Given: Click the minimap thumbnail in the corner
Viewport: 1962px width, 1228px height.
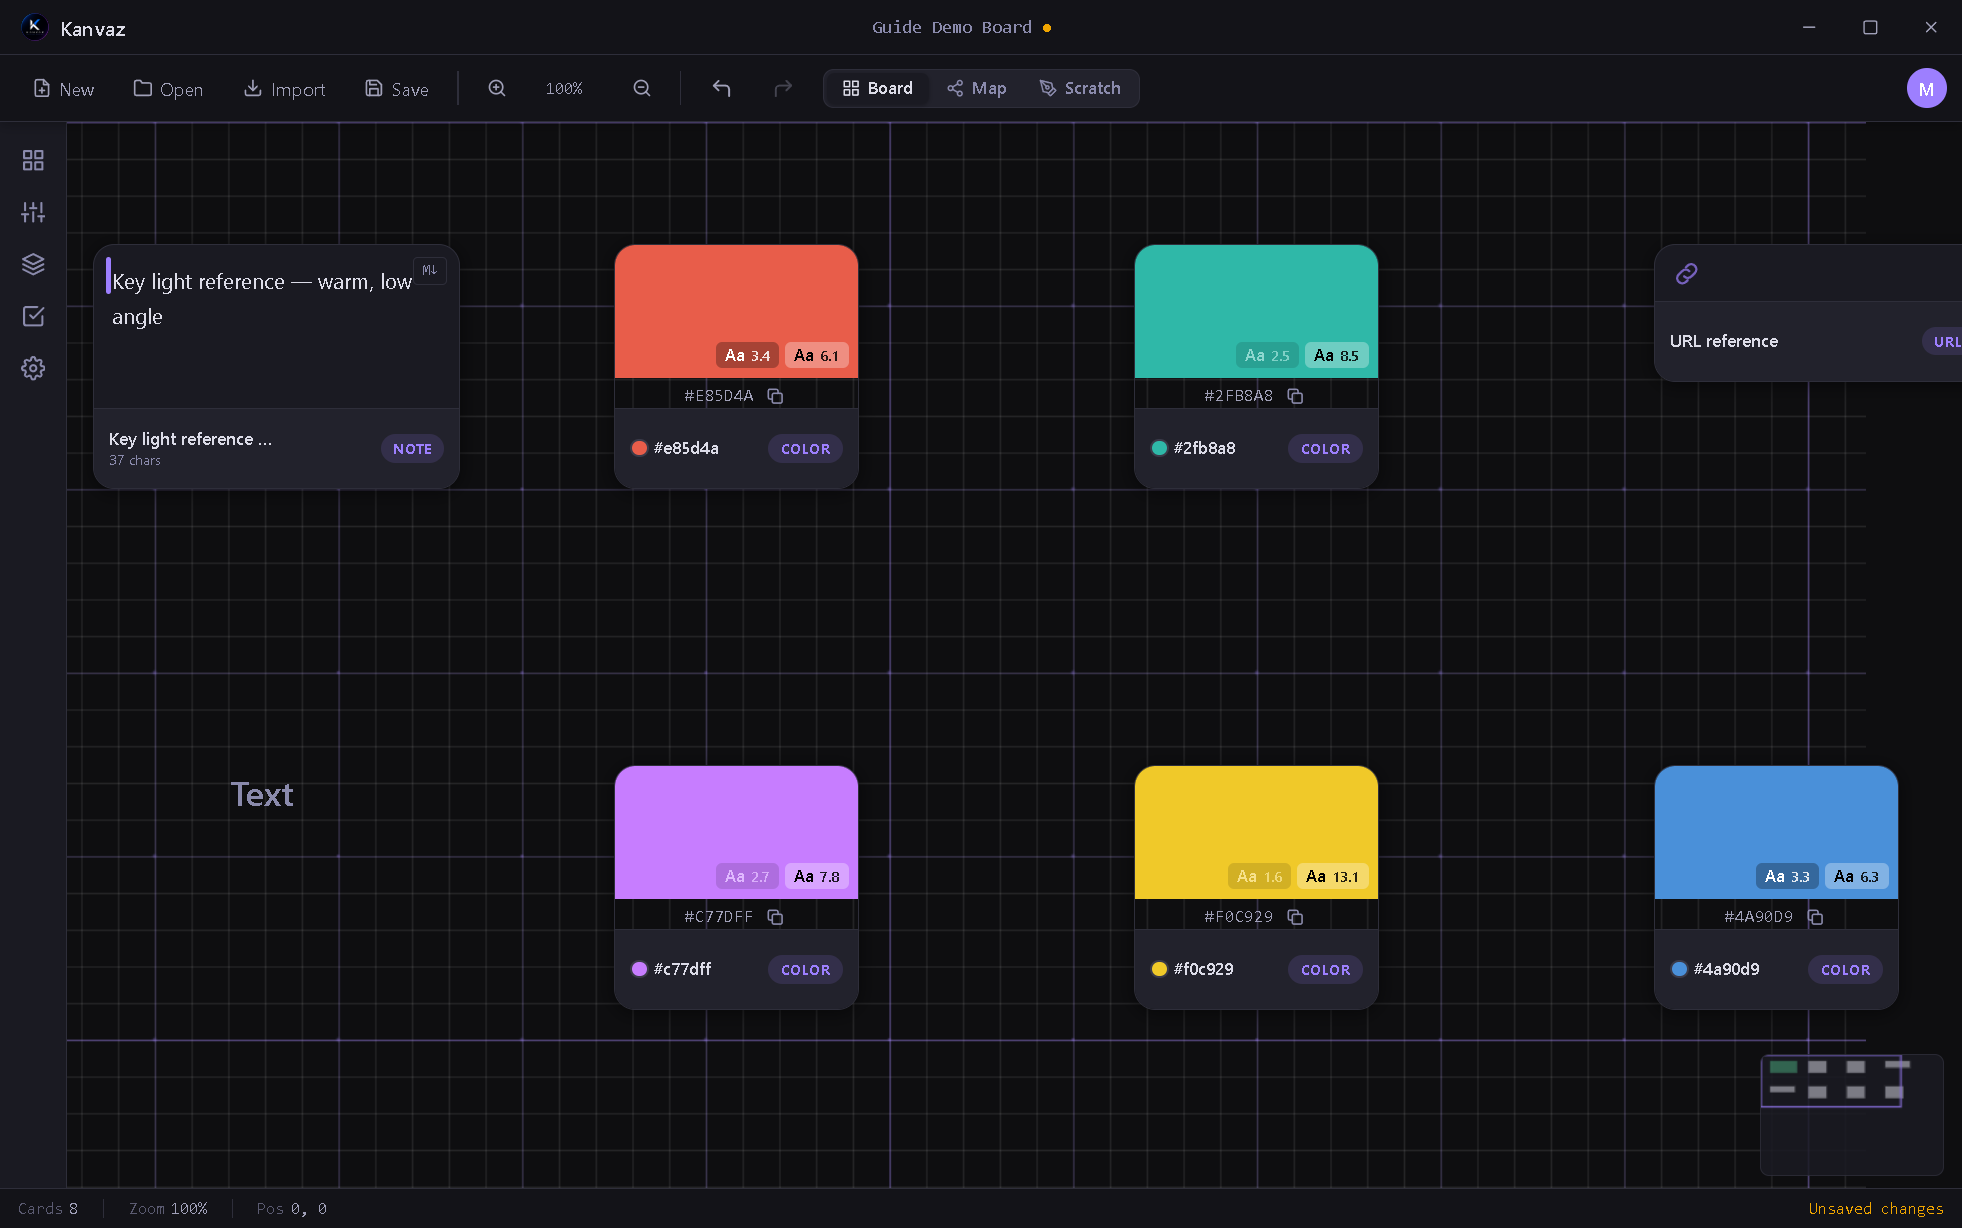Looking at the screenshot, I should pos(1851,1114).
